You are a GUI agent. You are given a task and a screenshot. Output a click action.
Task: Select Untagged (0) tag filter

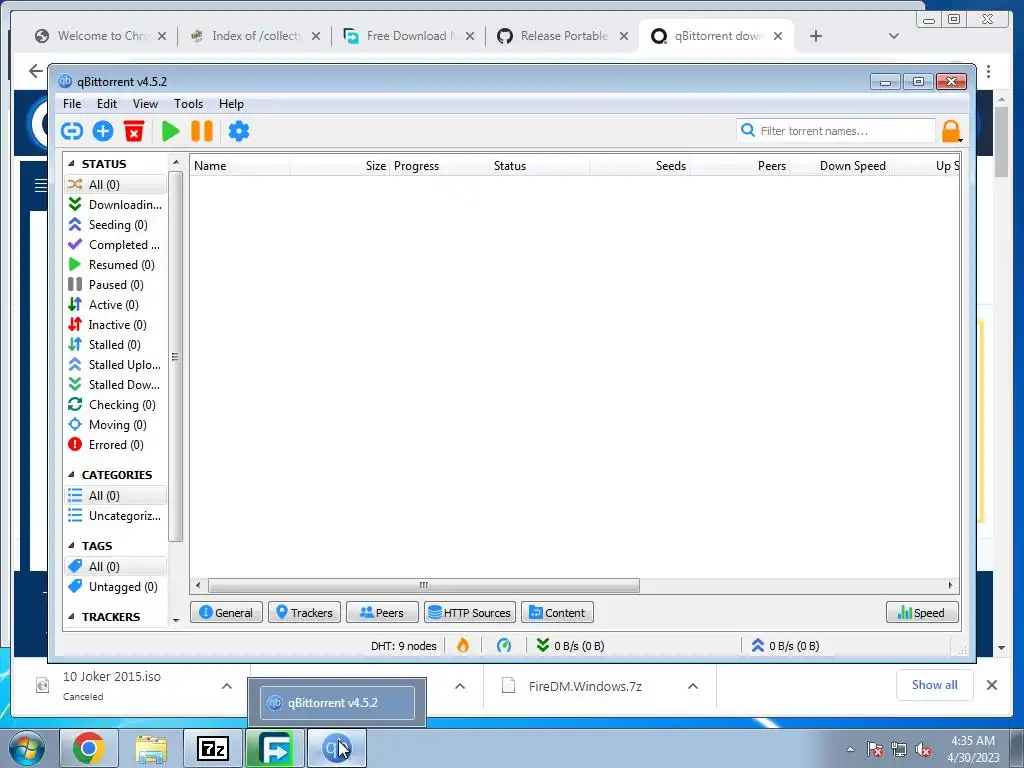point(116,587)
